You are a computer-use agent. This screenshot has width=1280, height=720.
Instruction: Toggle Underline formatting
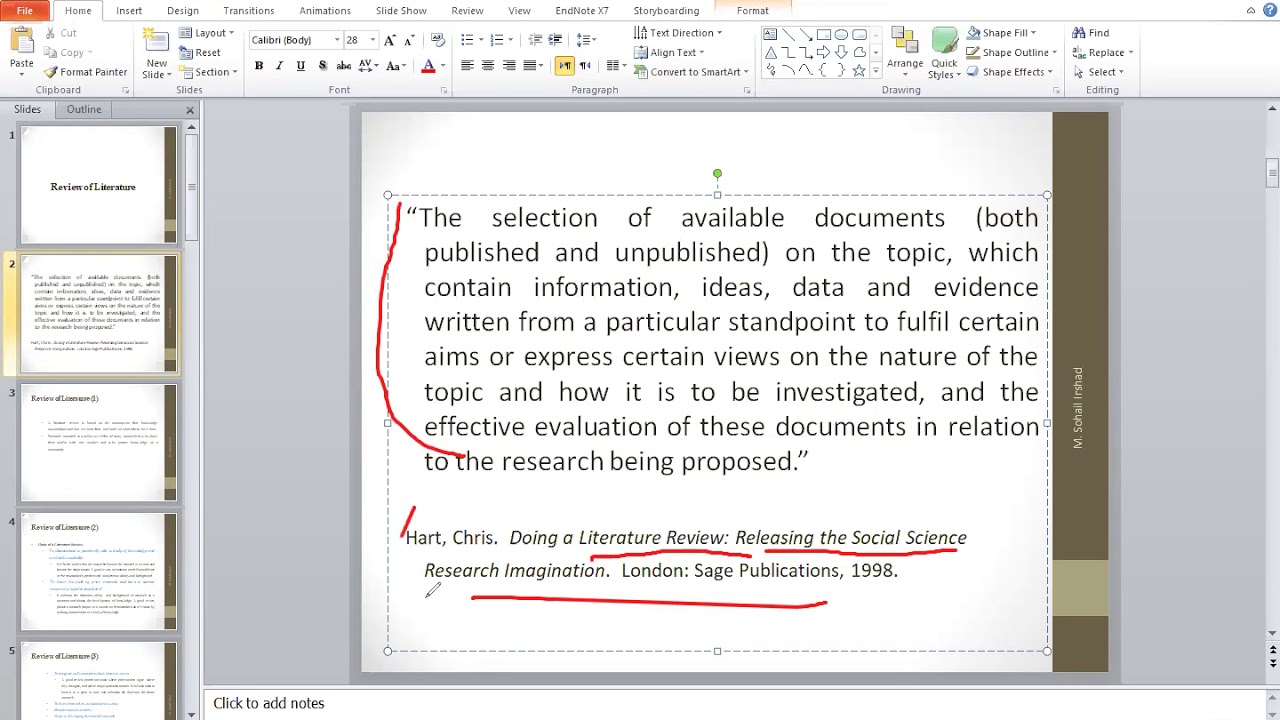(x=300, y=66)
